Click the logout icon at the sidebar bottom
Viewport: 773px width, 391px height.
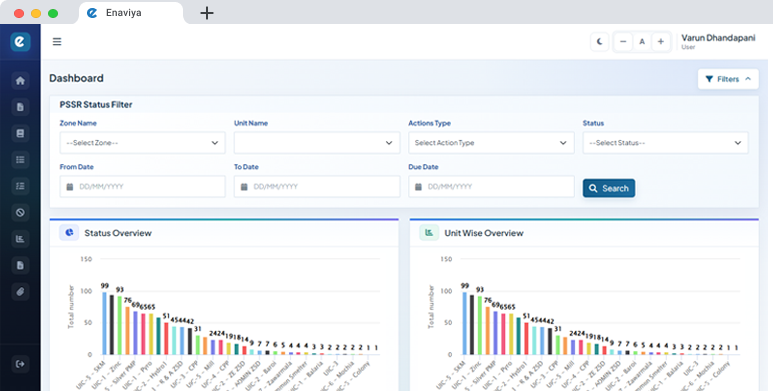20,364
